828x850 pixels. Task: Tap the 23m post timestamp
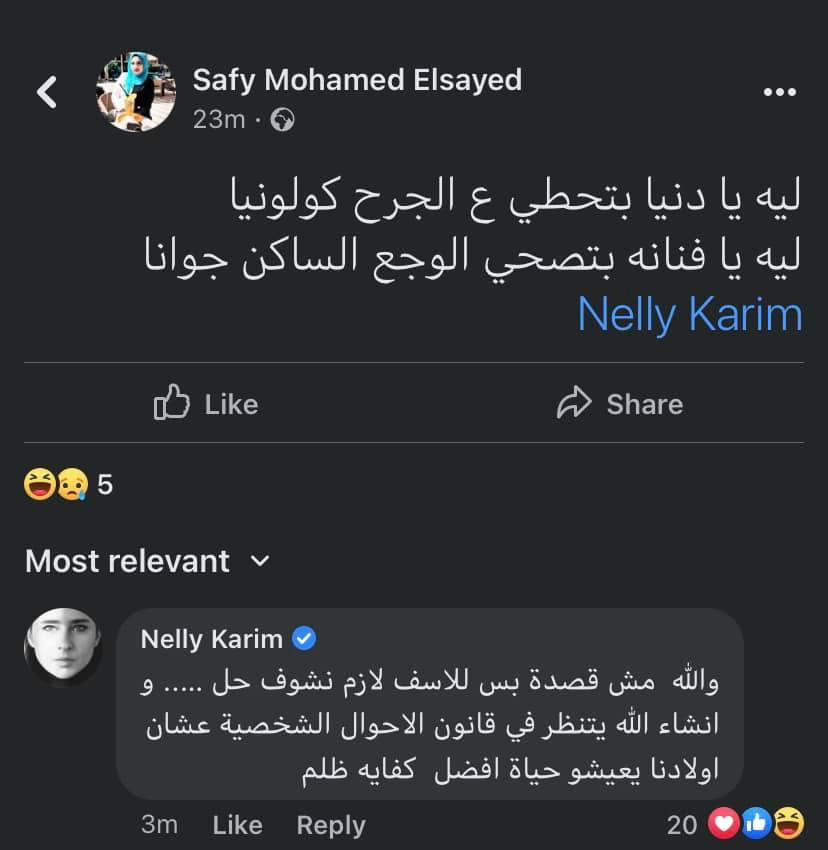coord(218,120)
